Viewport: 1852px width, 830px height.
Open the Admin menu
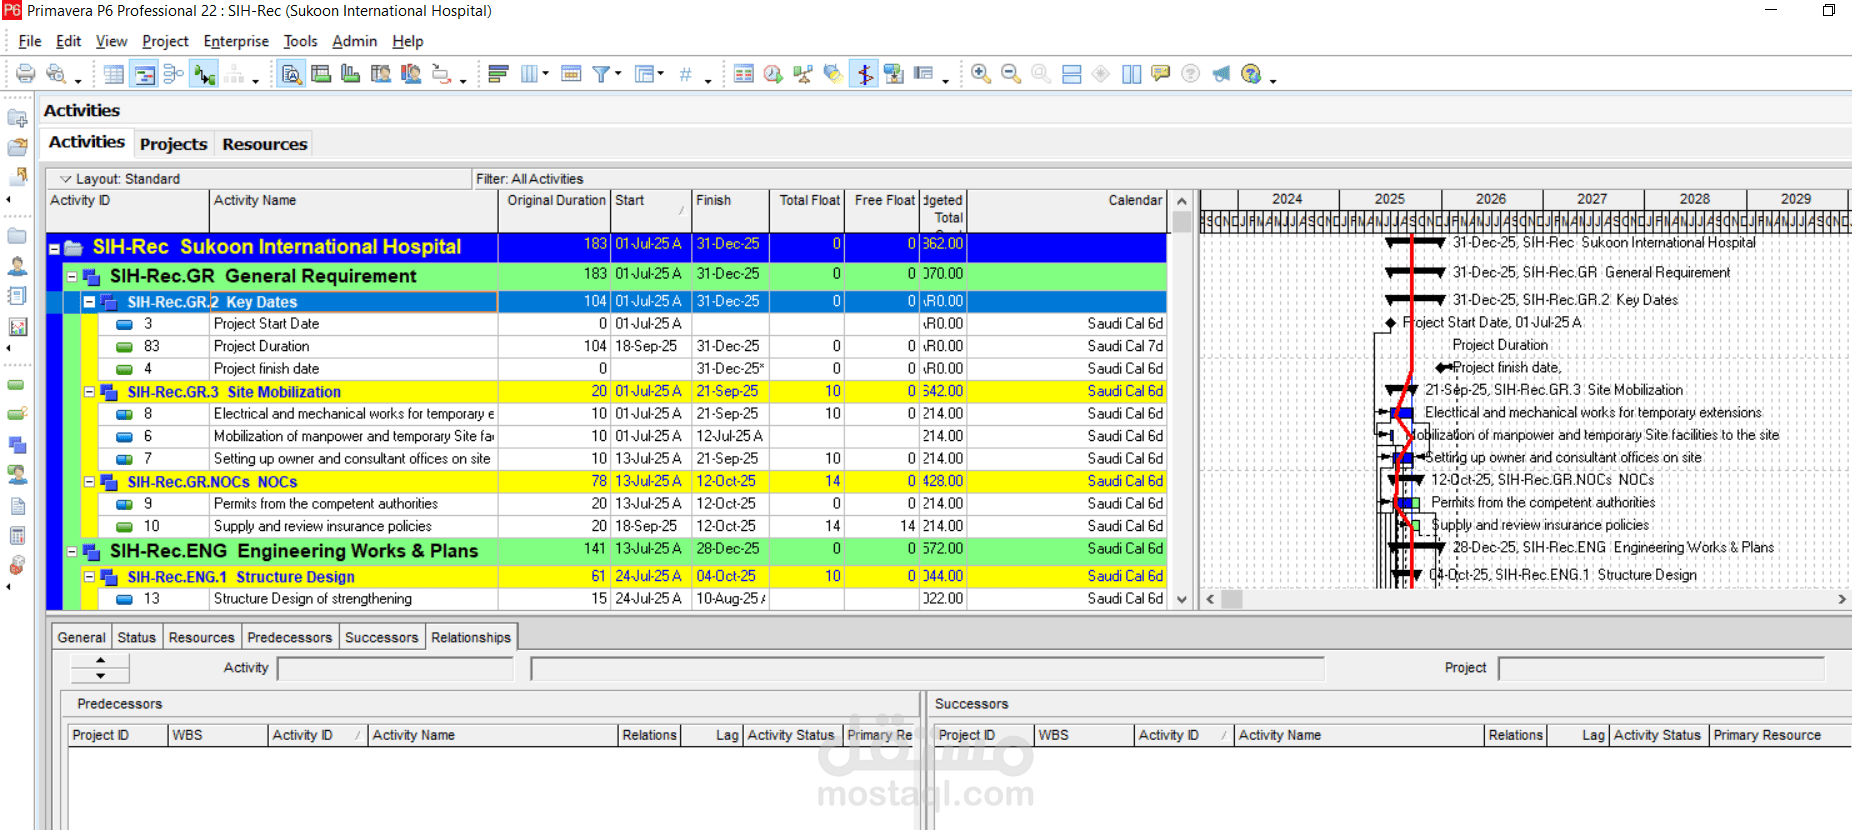click(x=354, y=41)
